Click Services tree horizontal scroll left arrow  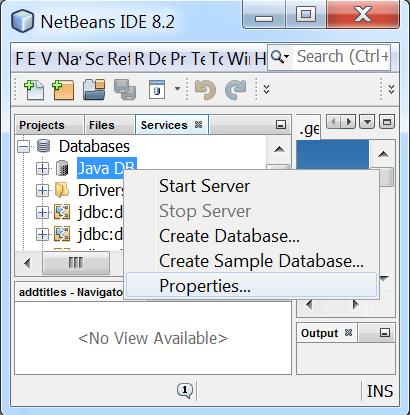tap(28, 263)
